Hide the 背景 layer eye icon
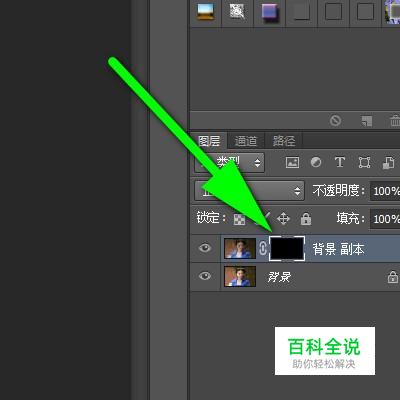The image size is (400, 400). point(205,276)
